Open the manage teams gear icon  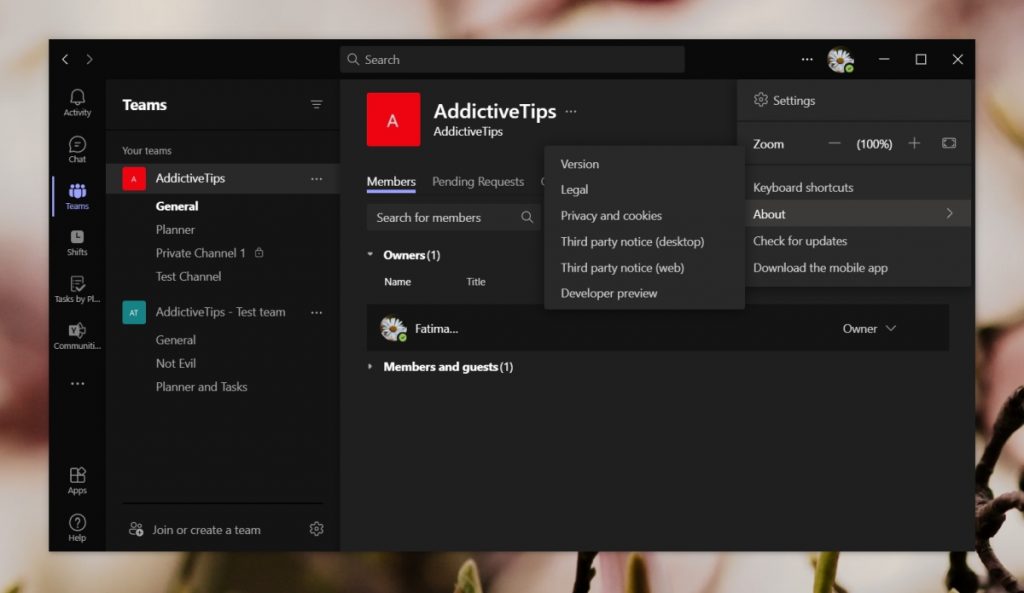point(317,529)
